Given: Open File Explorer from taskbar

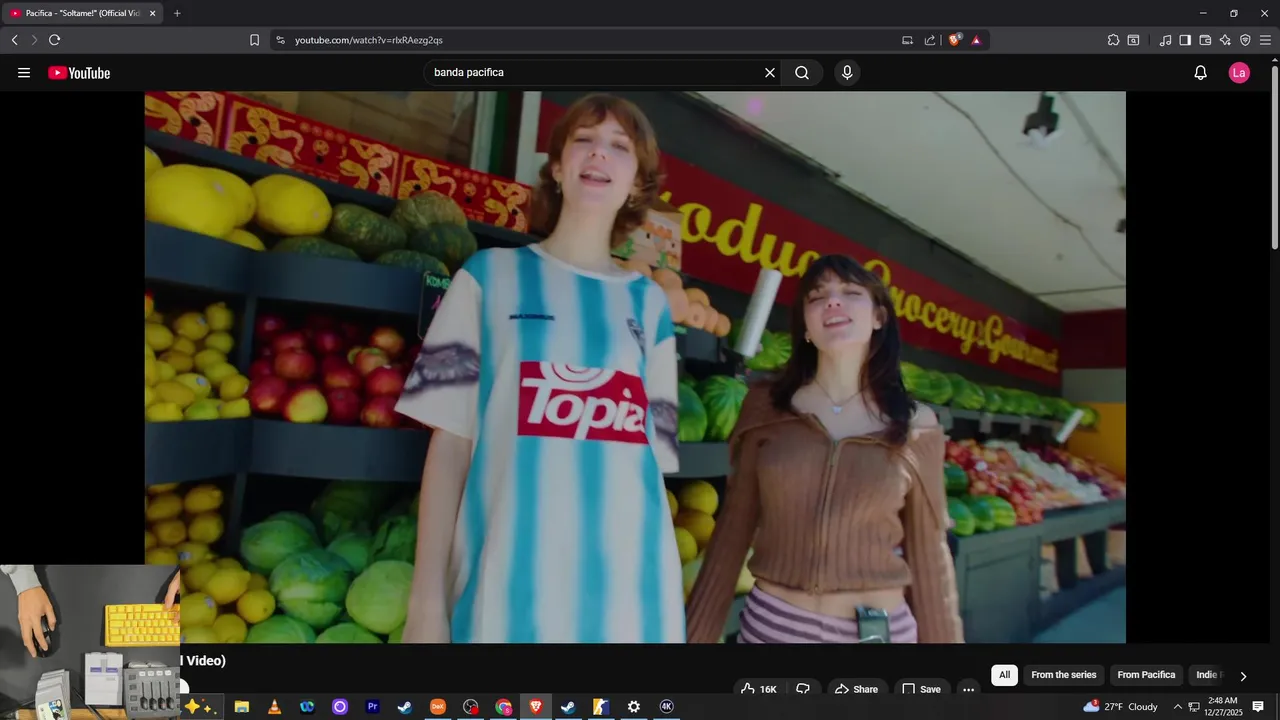Looking at the screenshot, I should pyautogui.click(x=241, y=707).
